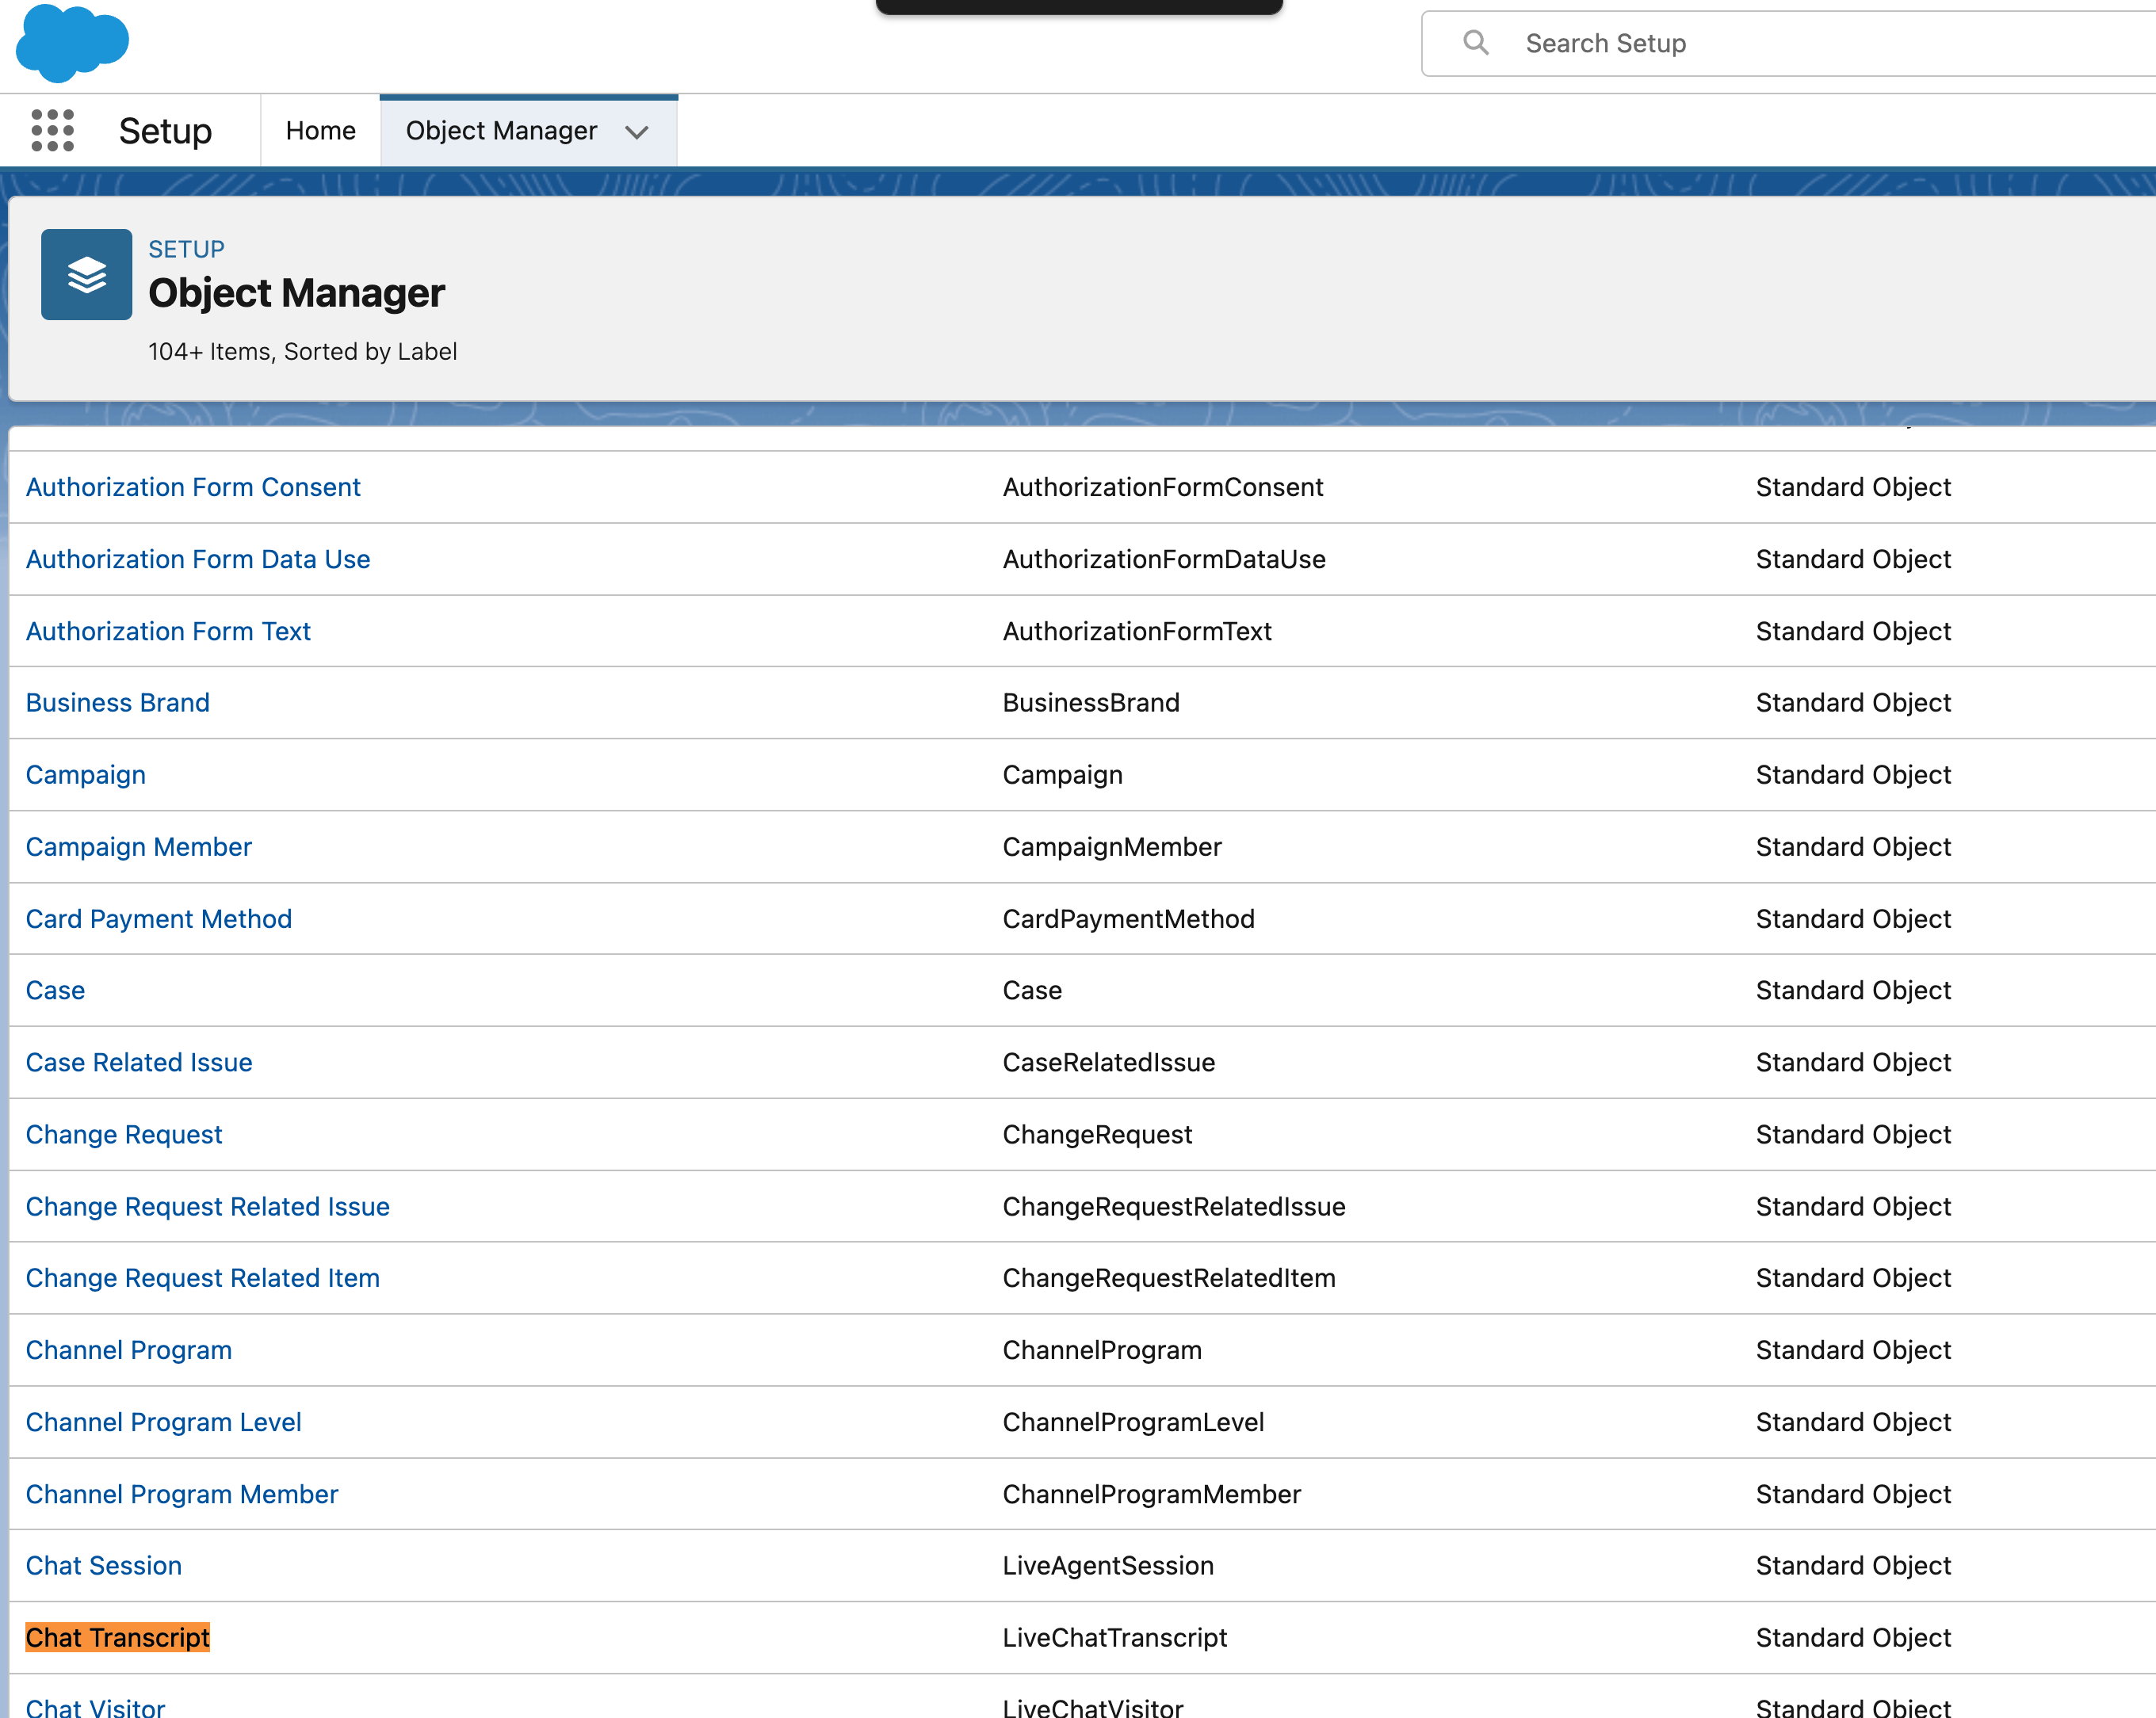Open Channel Program Level object
The image size is (2156, 1718).
coord(164,1421)
